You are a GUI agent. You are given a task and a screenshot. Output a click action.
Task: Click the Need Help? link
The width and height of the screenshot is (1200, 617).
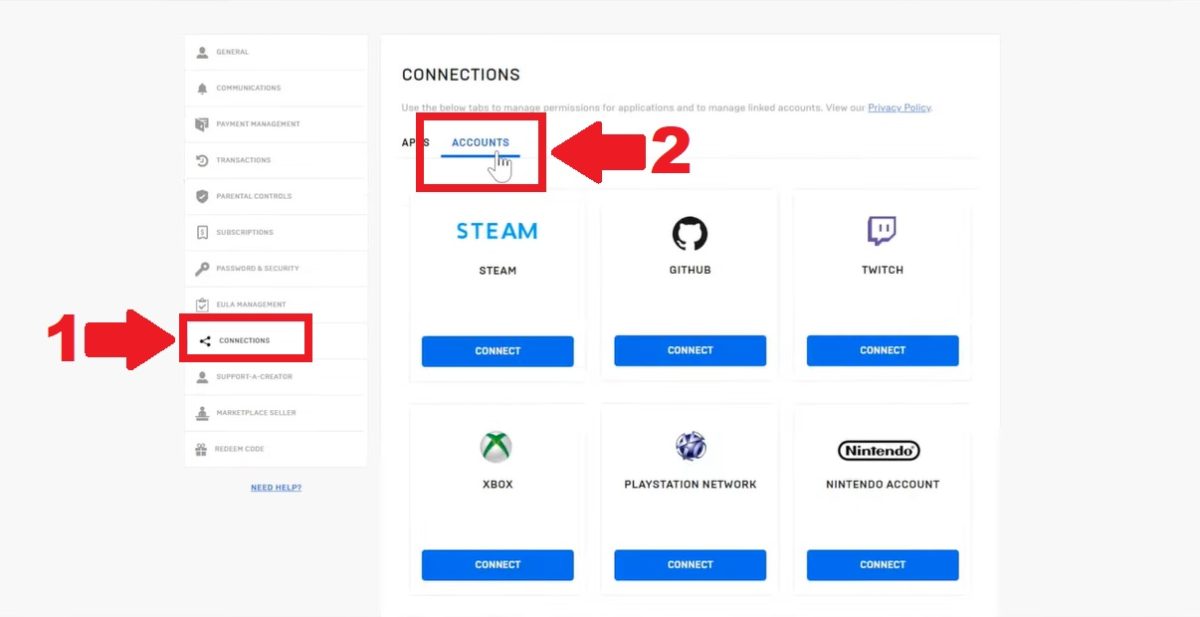[x=276, y=488]
